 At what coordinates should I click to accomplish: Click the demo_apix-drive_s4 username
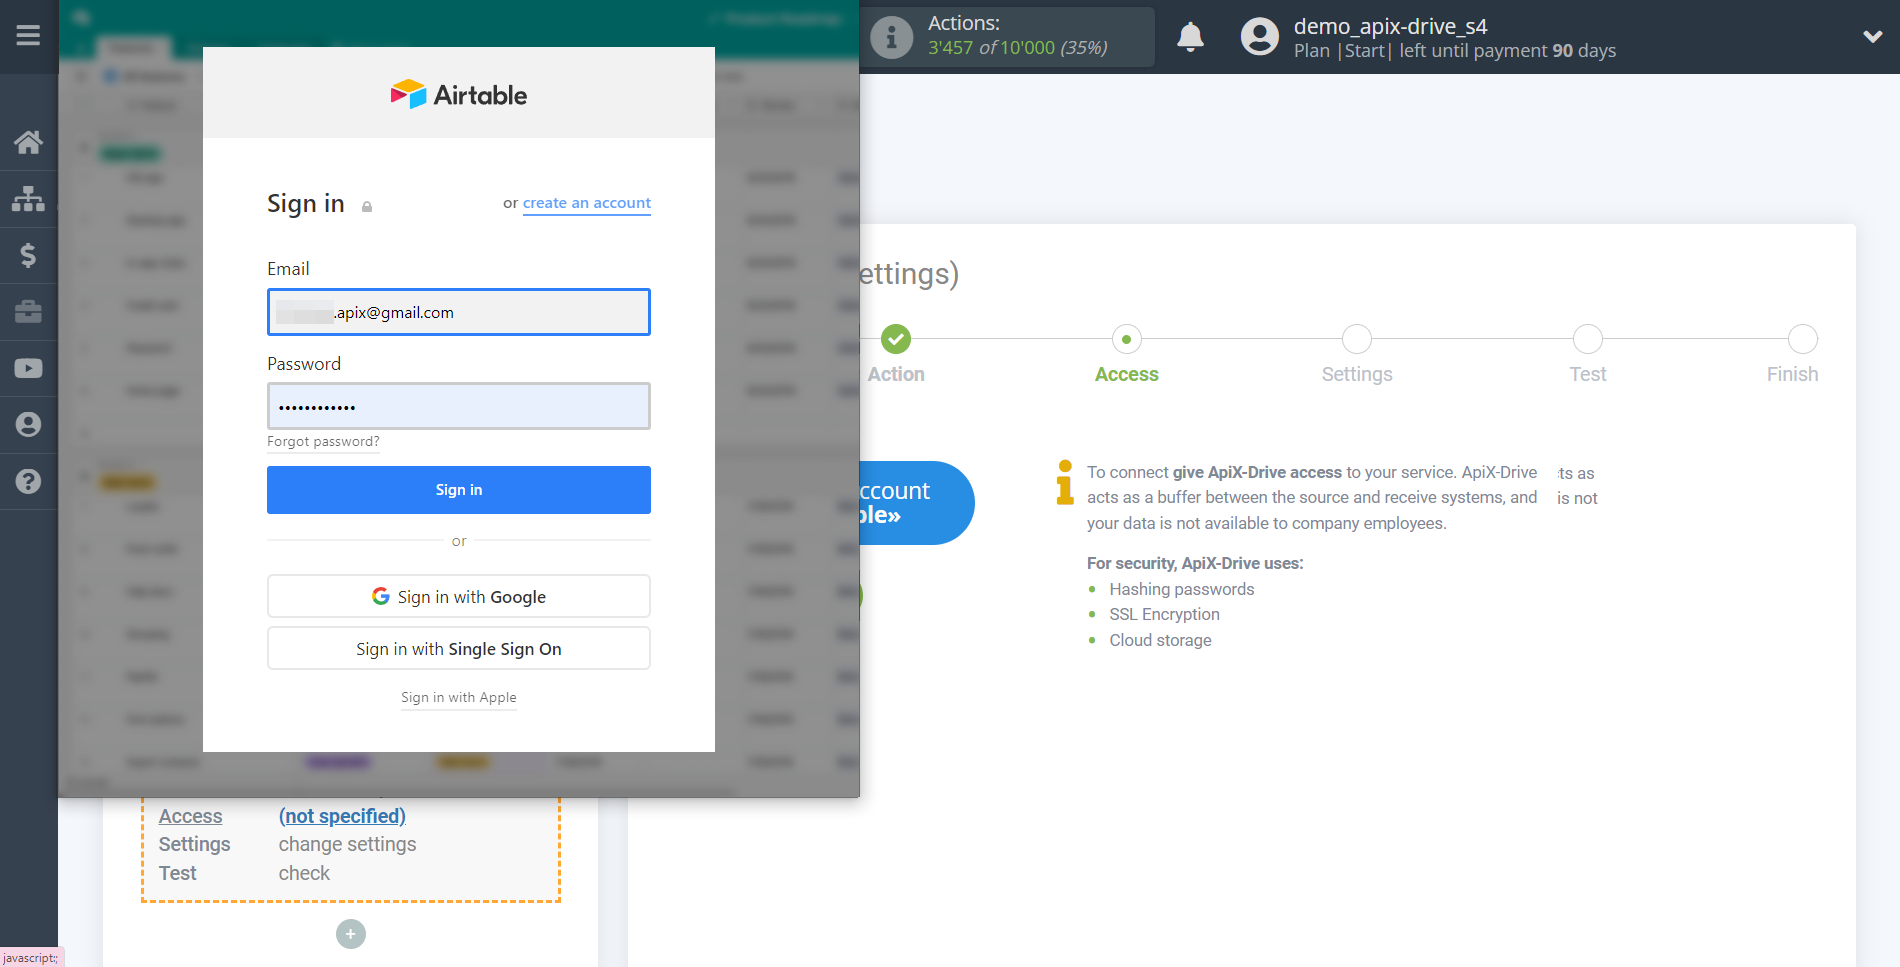(x=1390, y=26)
